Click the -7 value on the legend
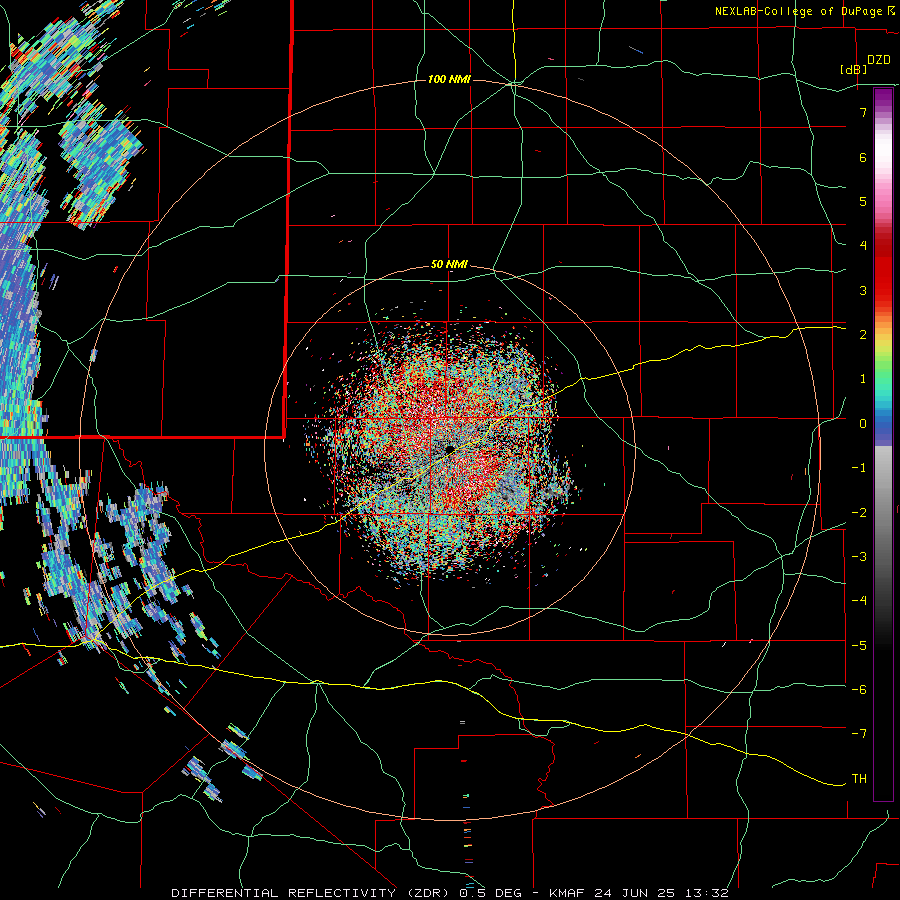 (859, 734)
